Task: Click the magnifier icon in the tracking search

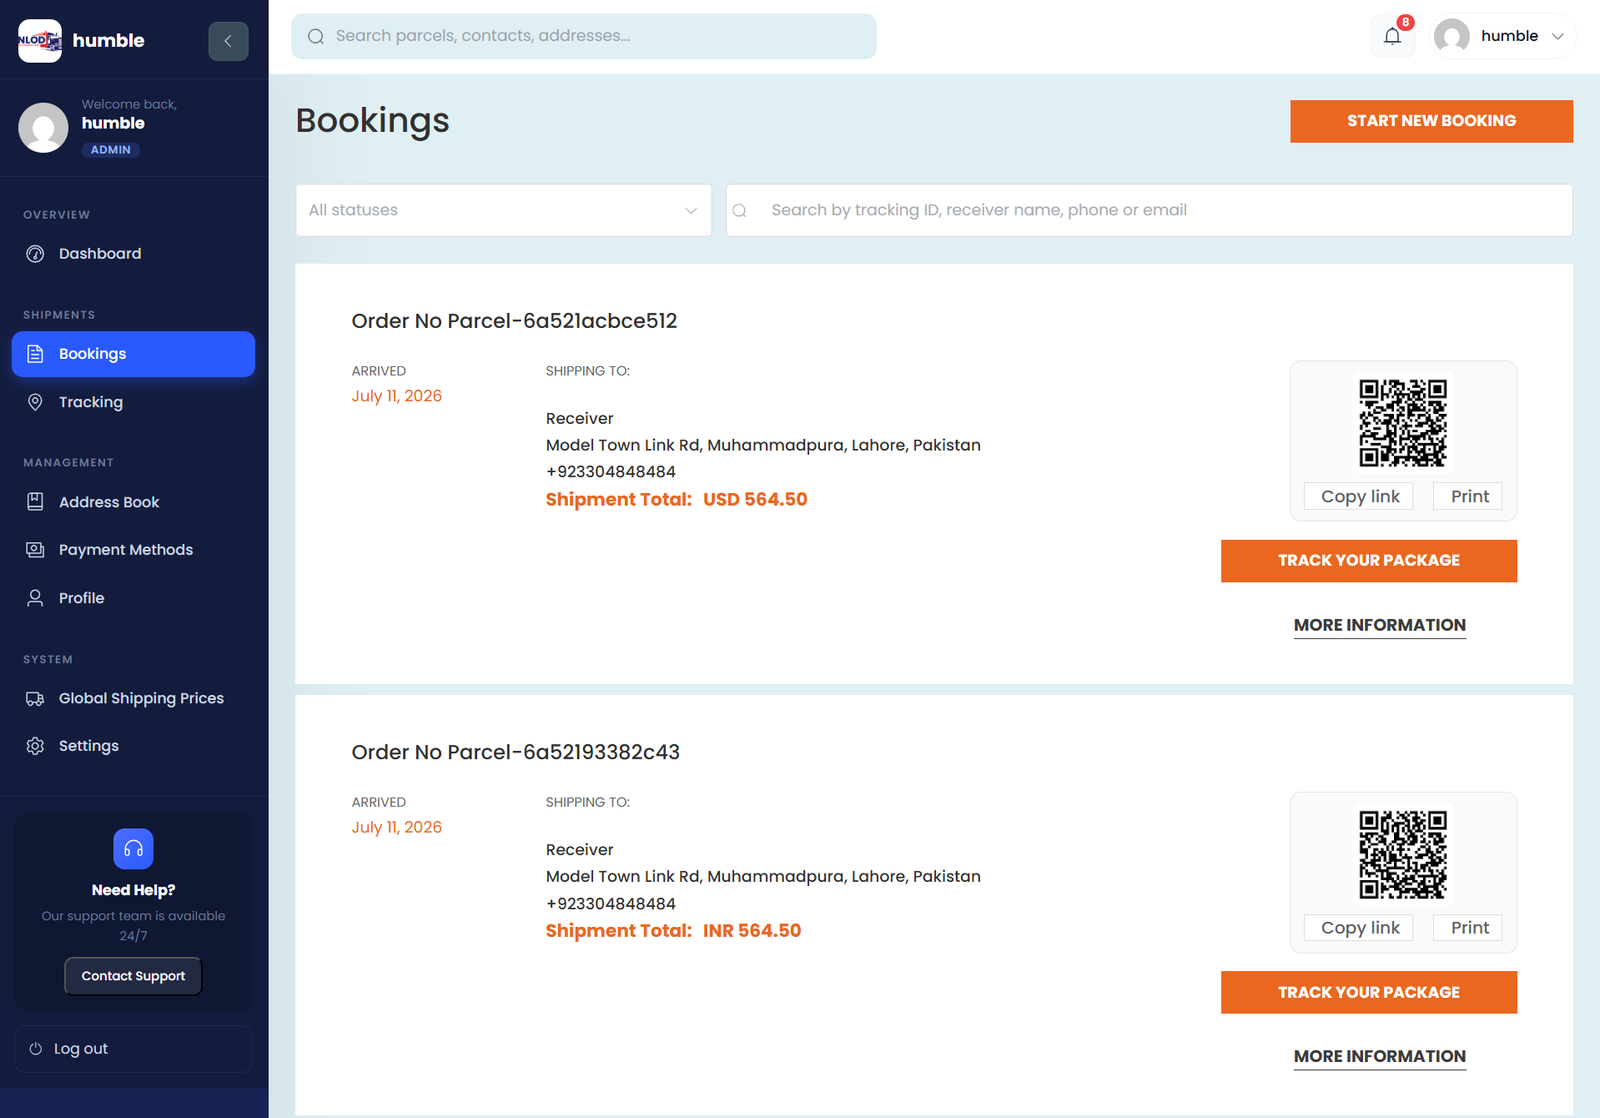Action: pyautogui.click(x=740, y=210)
